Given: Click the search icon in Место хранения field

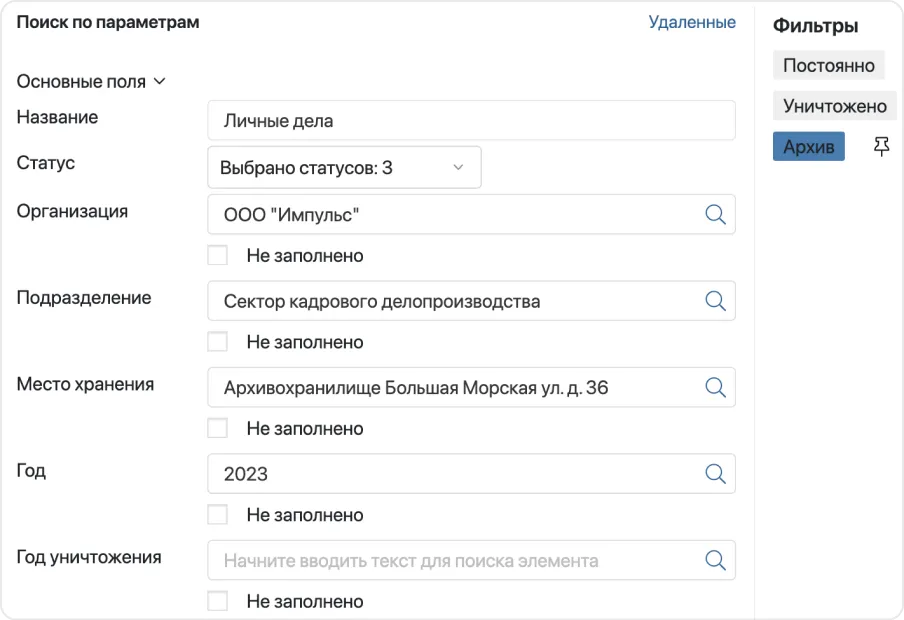Looking at the screenshot, I should [x=715, y=387].
